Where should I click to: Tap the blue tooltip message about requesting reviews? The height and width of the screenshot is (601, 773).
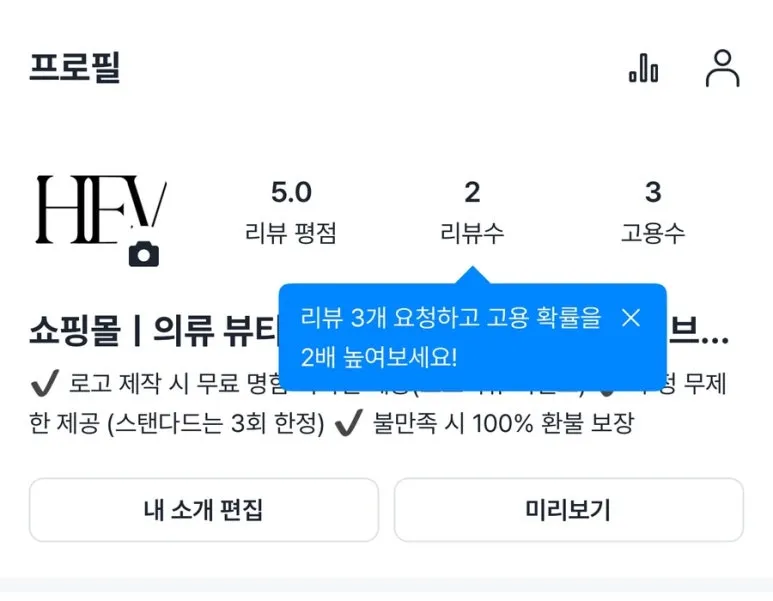(451, 338)
